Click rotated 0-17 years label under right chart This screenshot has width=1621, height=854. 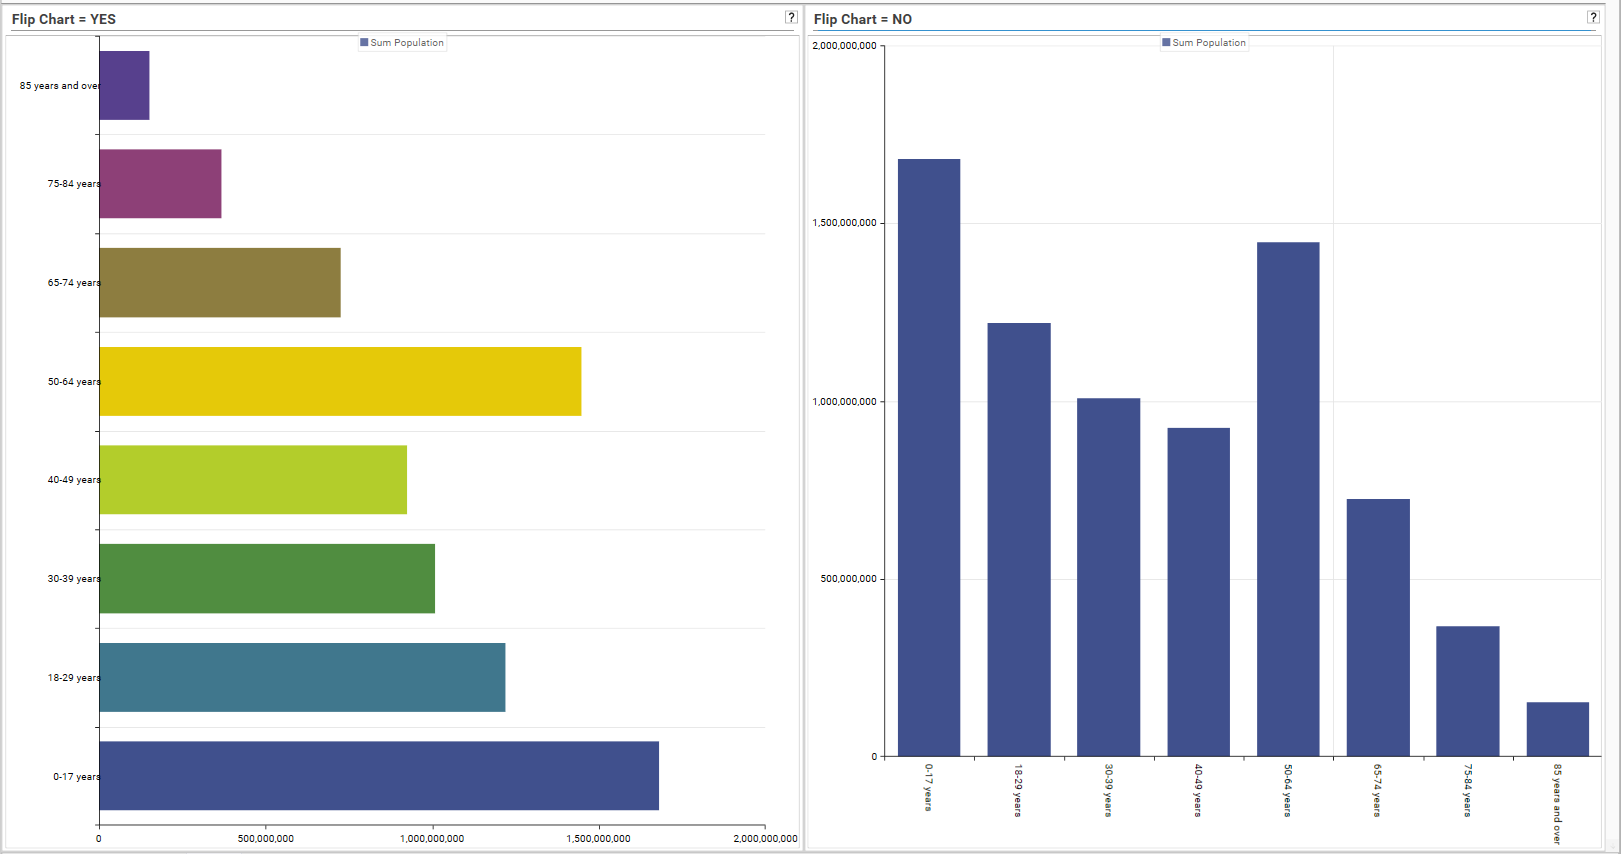929,788
